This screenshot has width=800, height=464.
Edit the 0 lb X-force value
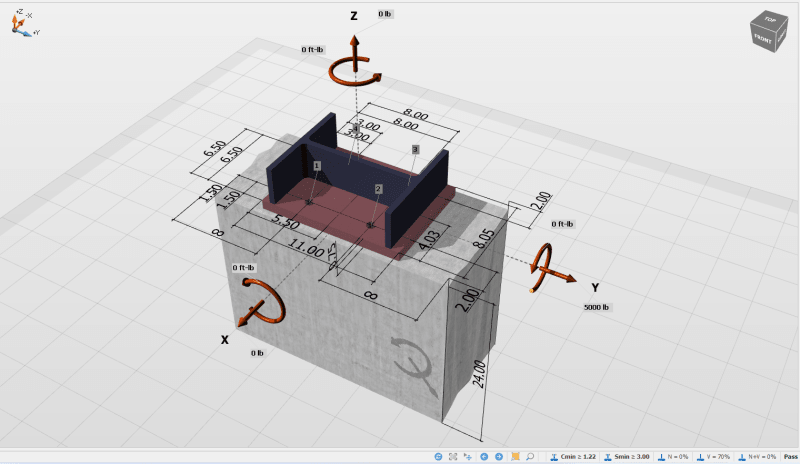click(x=257, y=353)
